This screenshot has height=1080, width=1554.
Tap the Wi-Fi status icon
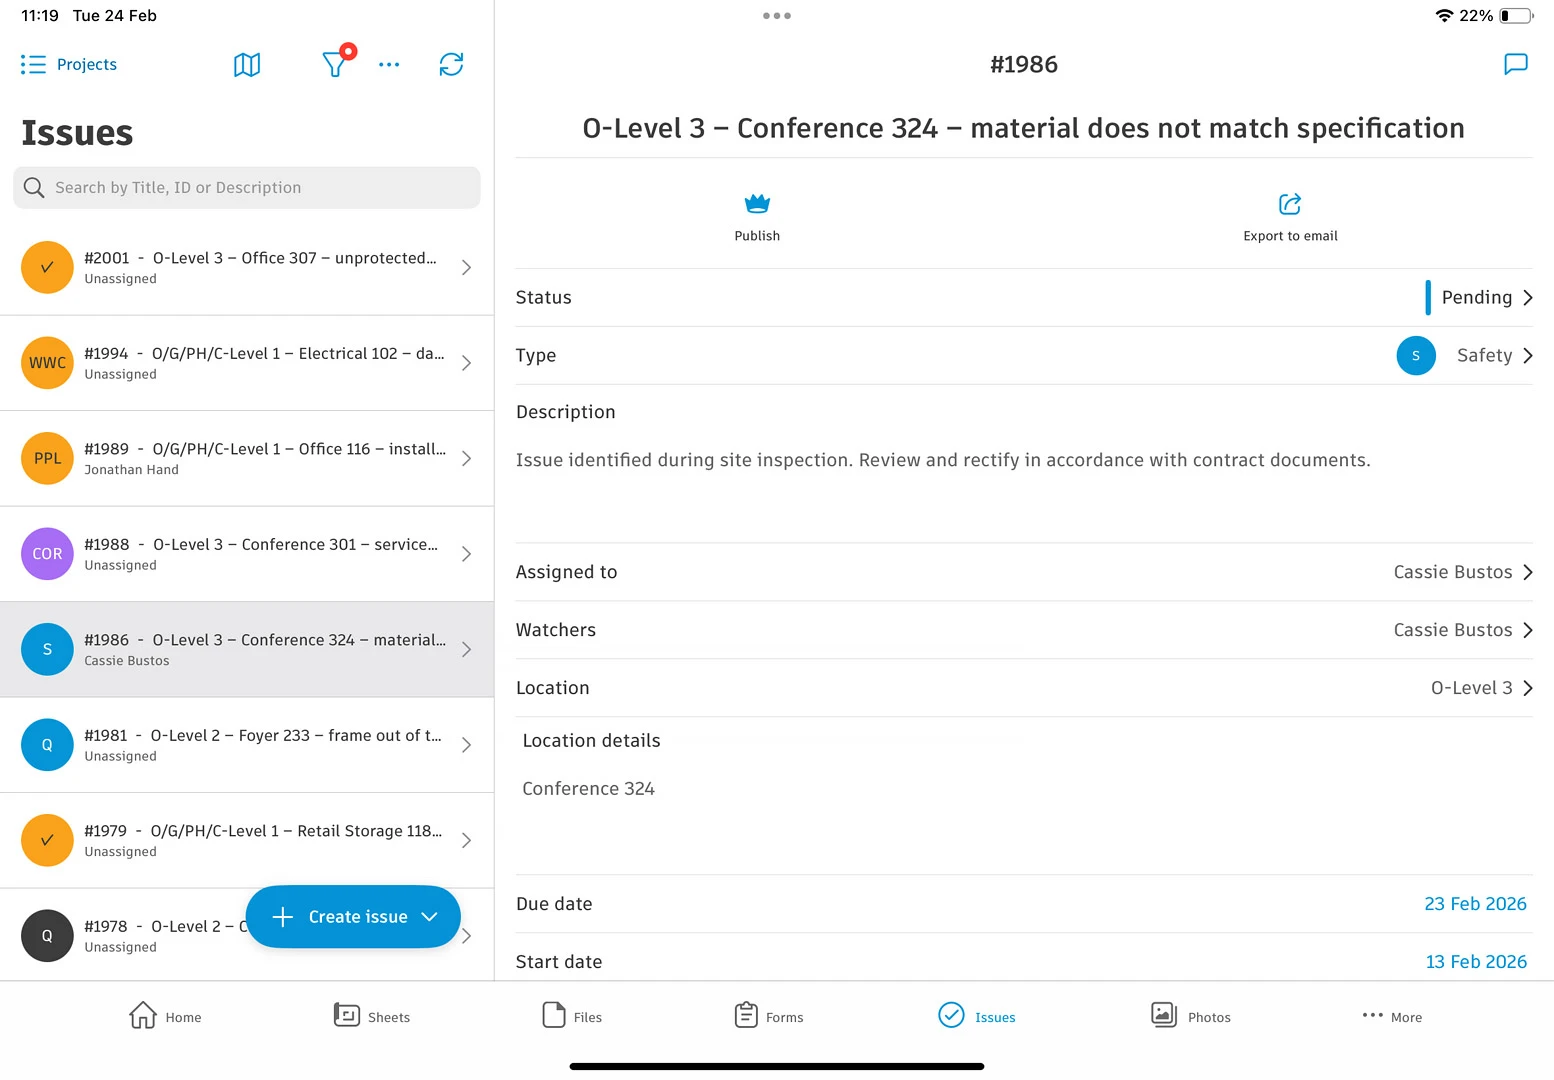tap(1444, 16)
